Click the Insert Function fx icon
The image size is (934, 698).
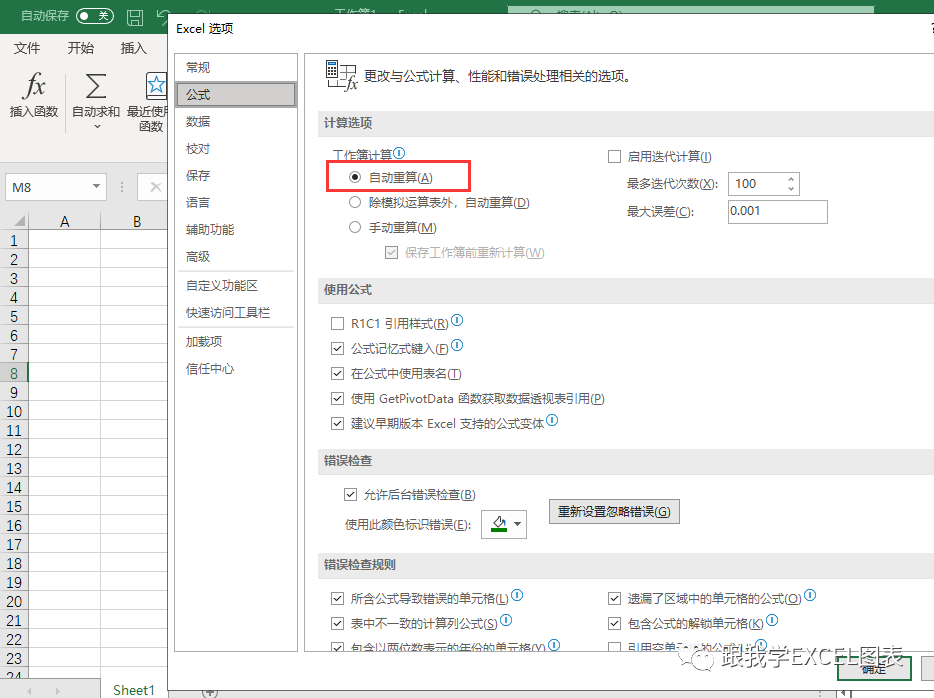pos(34,85)
